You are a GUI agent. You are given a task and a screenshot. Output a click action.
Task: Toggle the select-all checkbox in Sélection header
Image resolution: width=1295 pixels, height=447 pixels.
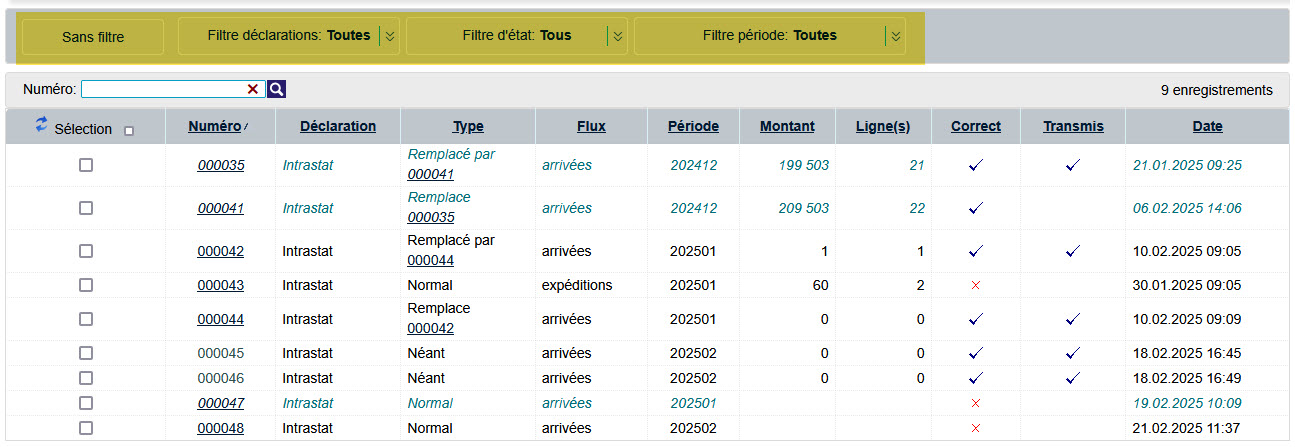128,130
